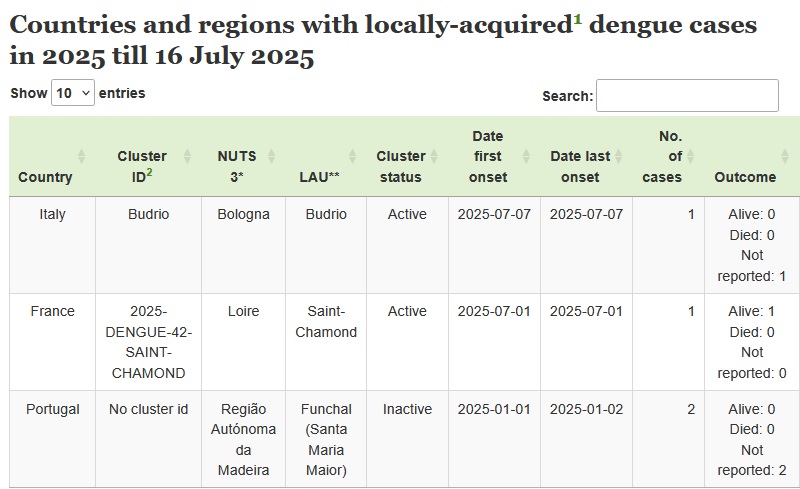Sort by Cluster status sort arrows
This screenshot has width=800, height=489.
click(434, 156)
